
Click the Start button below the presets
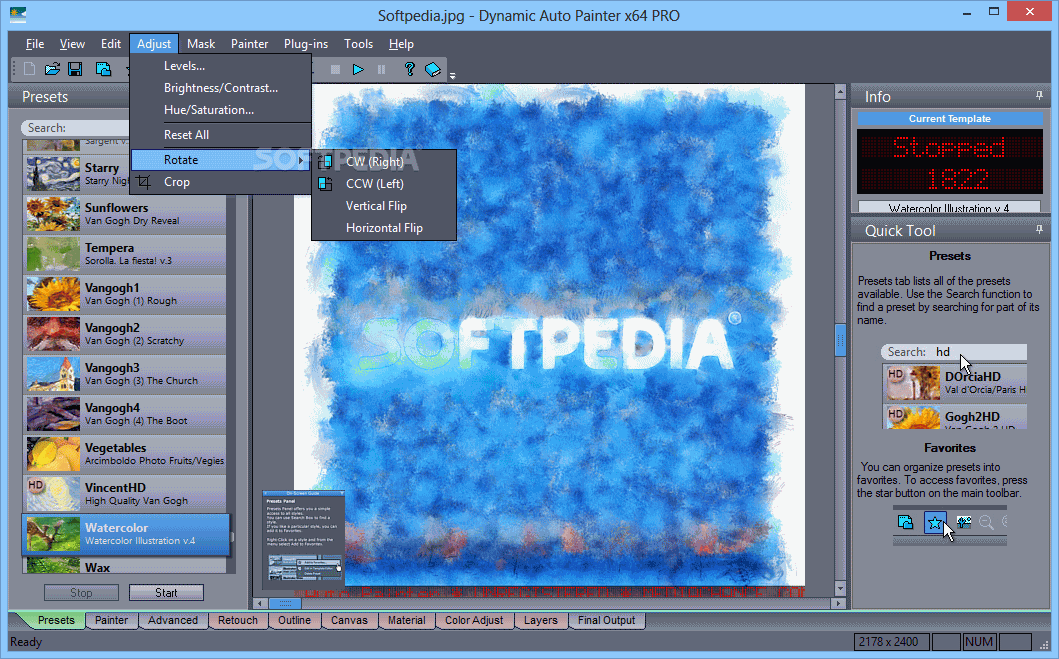click(x=166, y=592)
